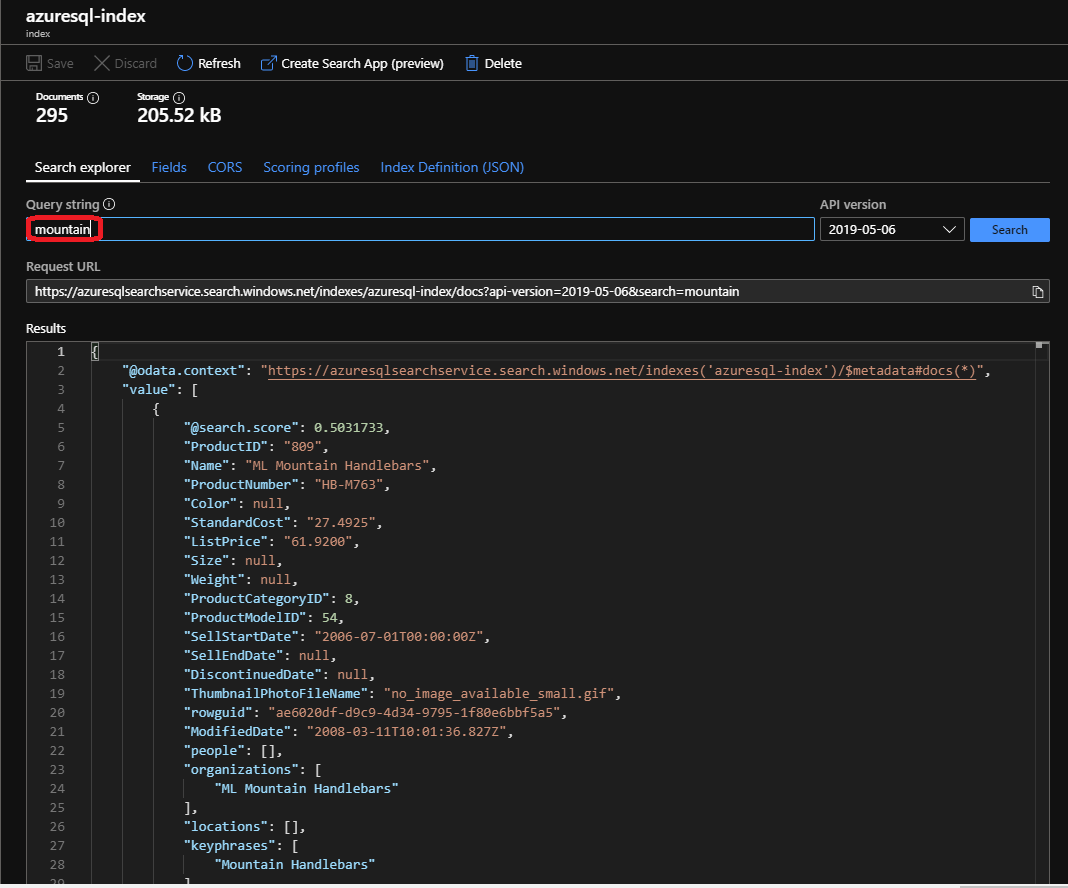This screenshot has height=888, width=1068.
Task: Click the Save label in toolbar
Action: point(60,63)
